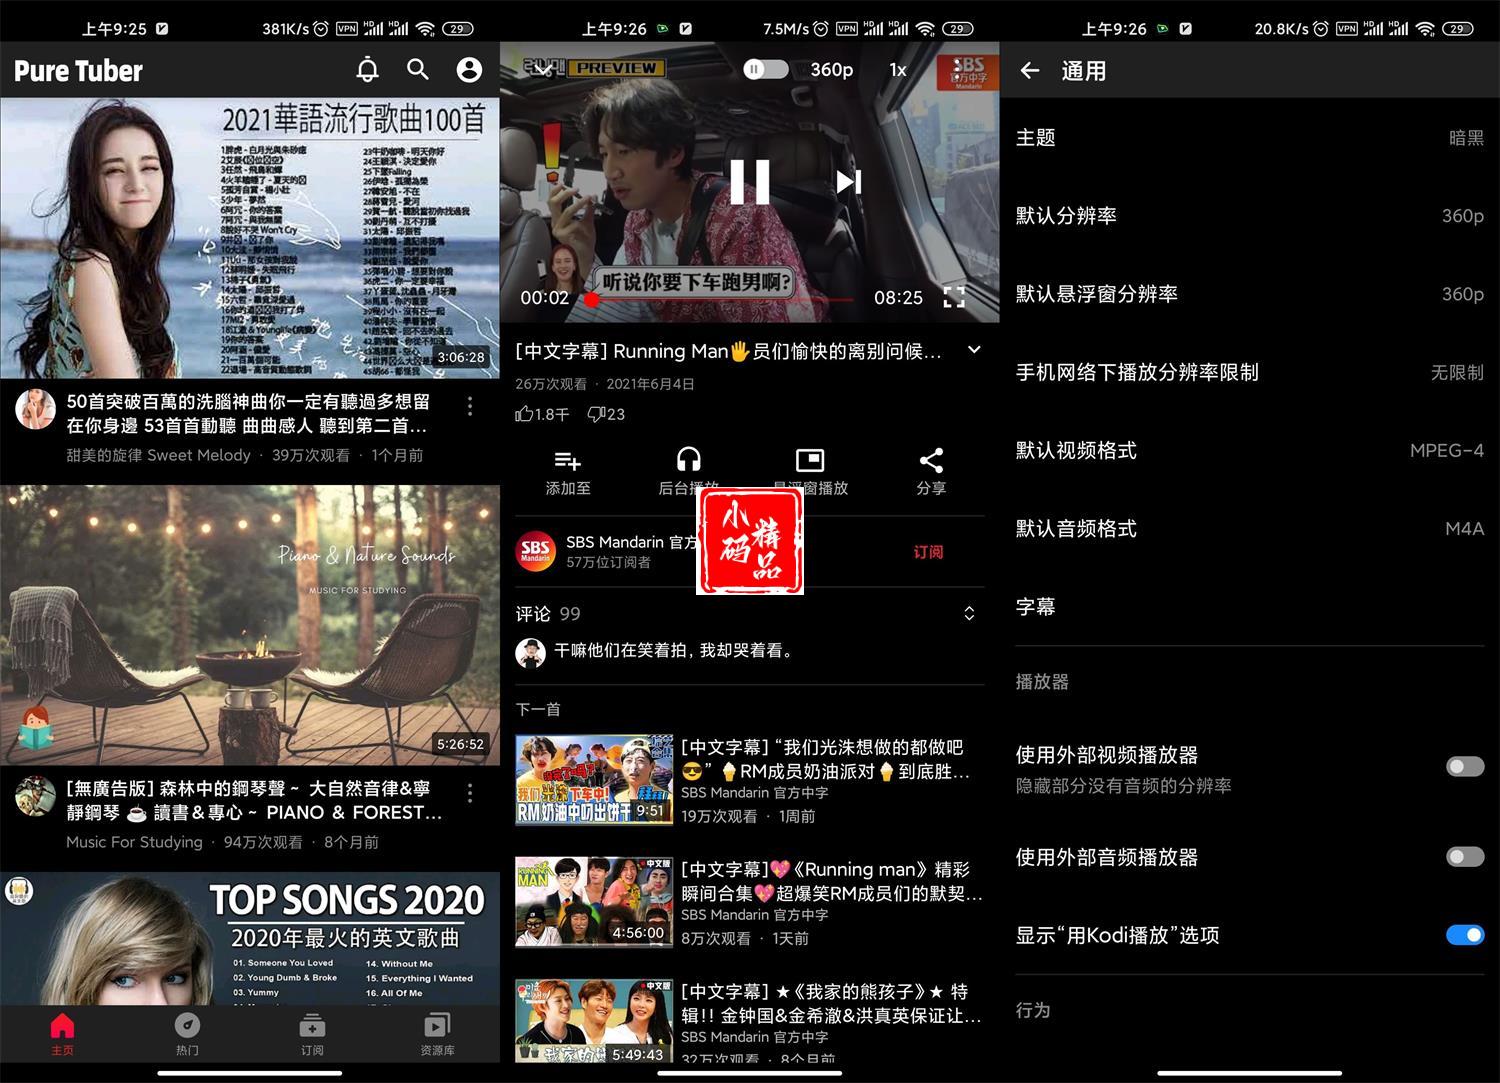
Task: Tap the 下一首 up-next label
Action: tap(538, 709)
